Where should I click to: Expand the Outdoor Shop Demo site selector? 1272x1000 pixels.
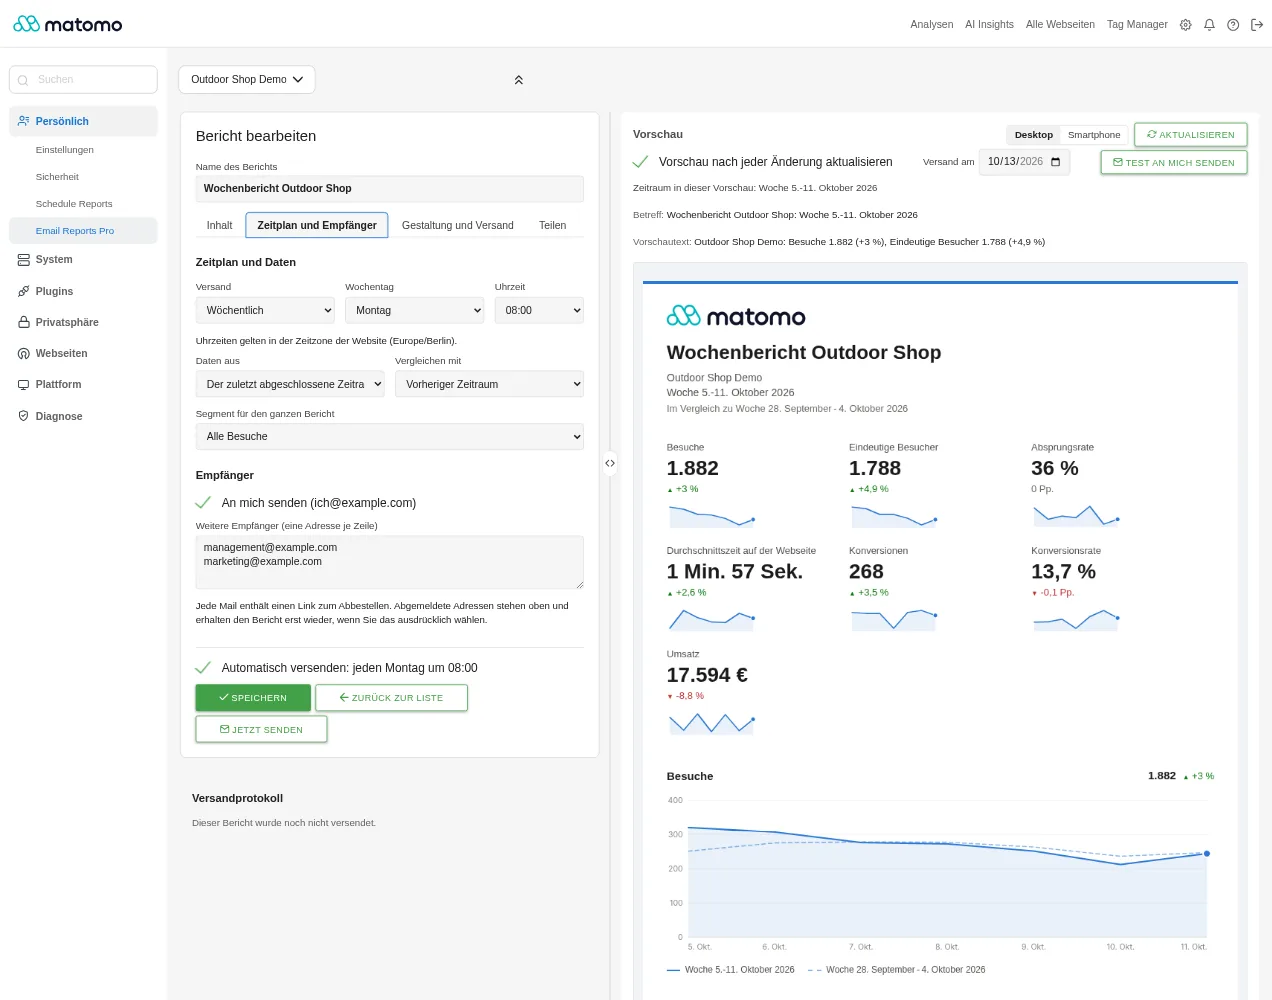pyautogui.click(x=247, y=80)
